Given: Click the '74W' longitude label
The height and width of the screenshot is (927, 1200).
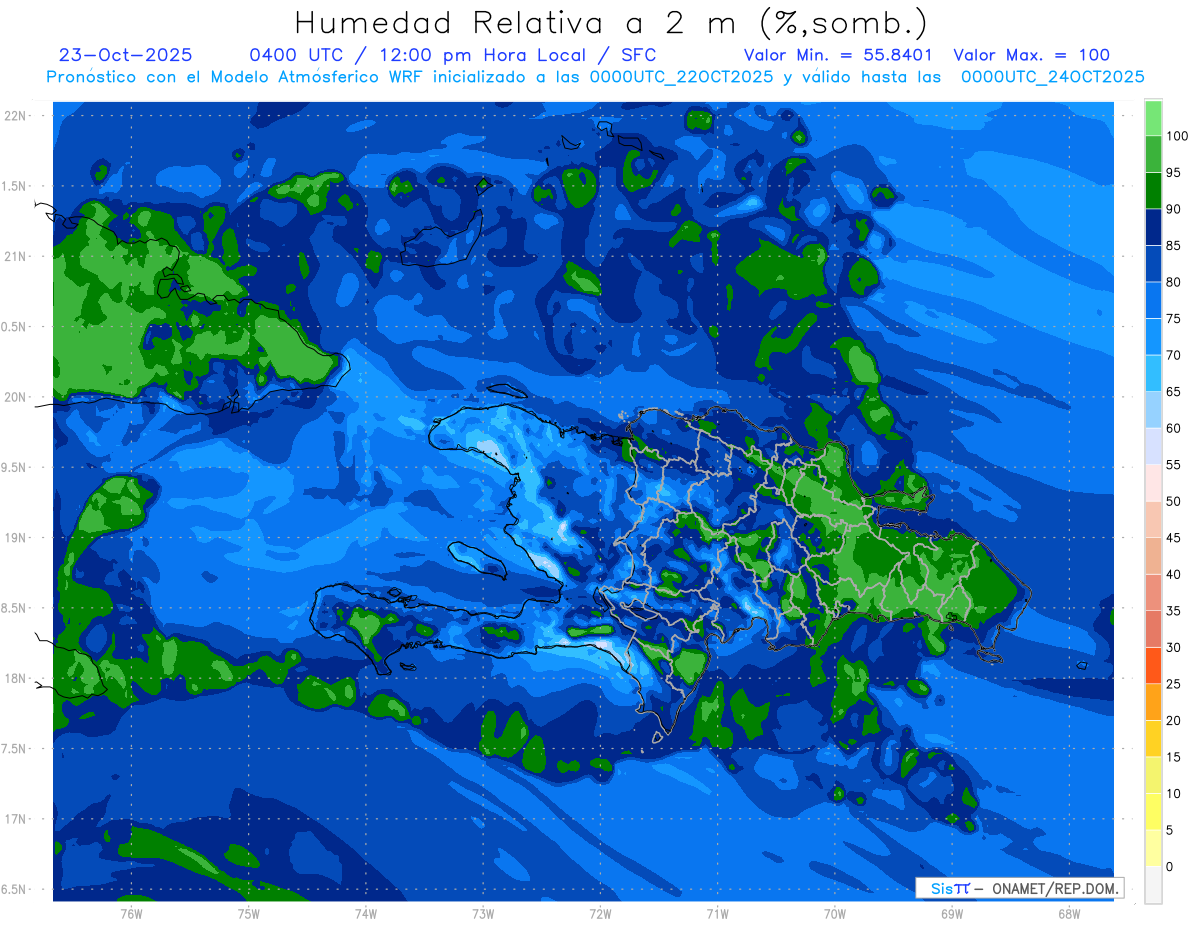Looking at the screenshot, I should pos(365,913).
